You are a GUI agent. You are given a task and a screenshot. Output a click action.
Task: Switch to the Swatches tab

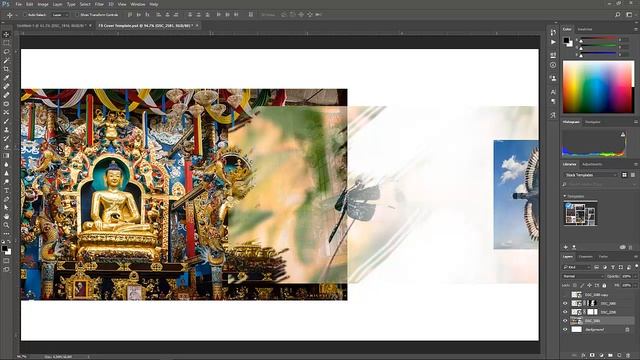click(x=584, y=29)
